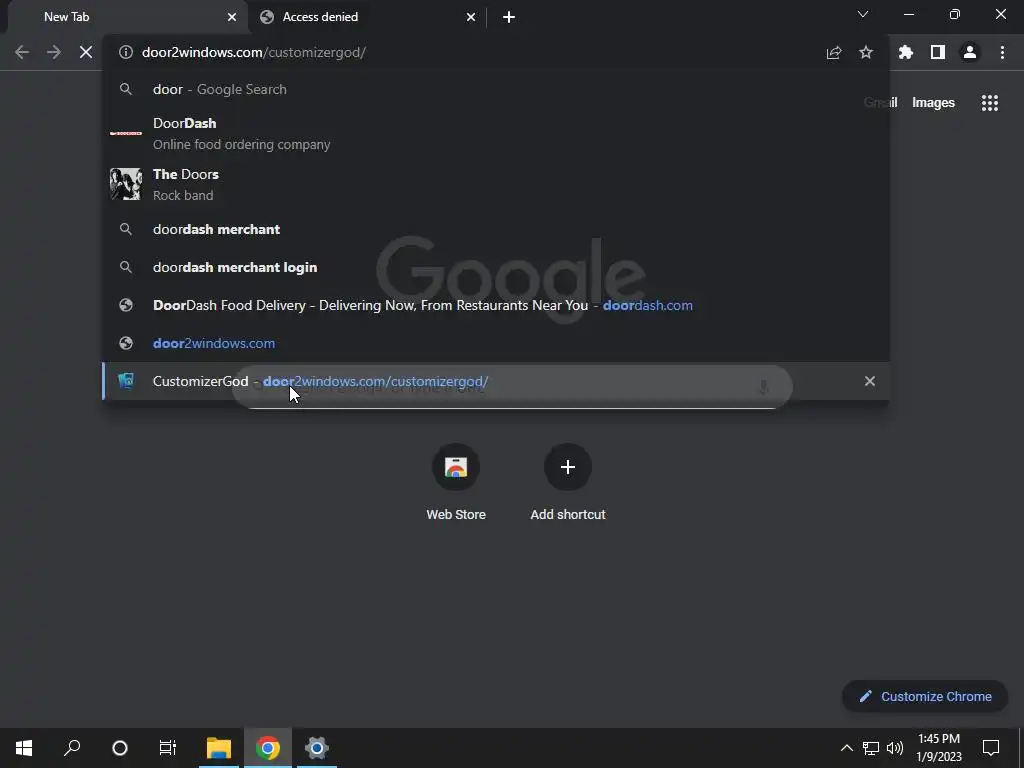Bookmark this tab with the star
The width and height of the screenshot is (1024, 768).
[x=866, y=52]
